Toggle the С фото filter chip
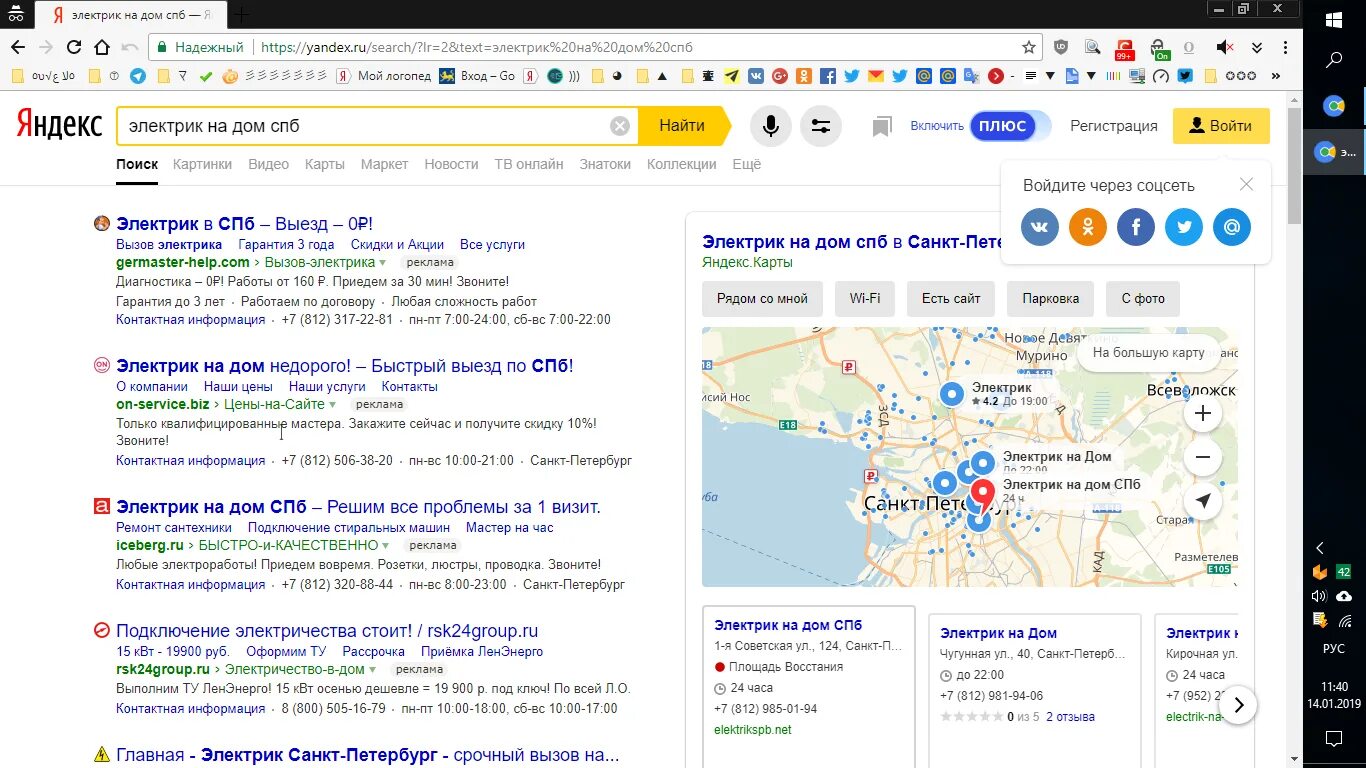Viewport: 1366px width, 768px height. coord(1143,298)
